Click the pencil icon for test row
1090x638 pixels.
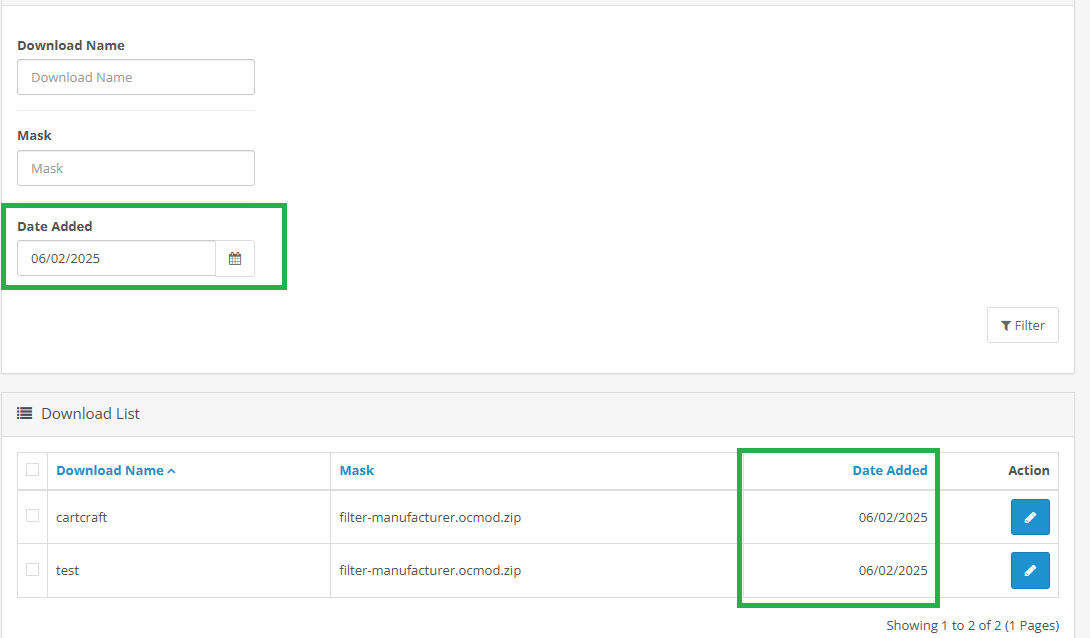tap(1030, 570)
